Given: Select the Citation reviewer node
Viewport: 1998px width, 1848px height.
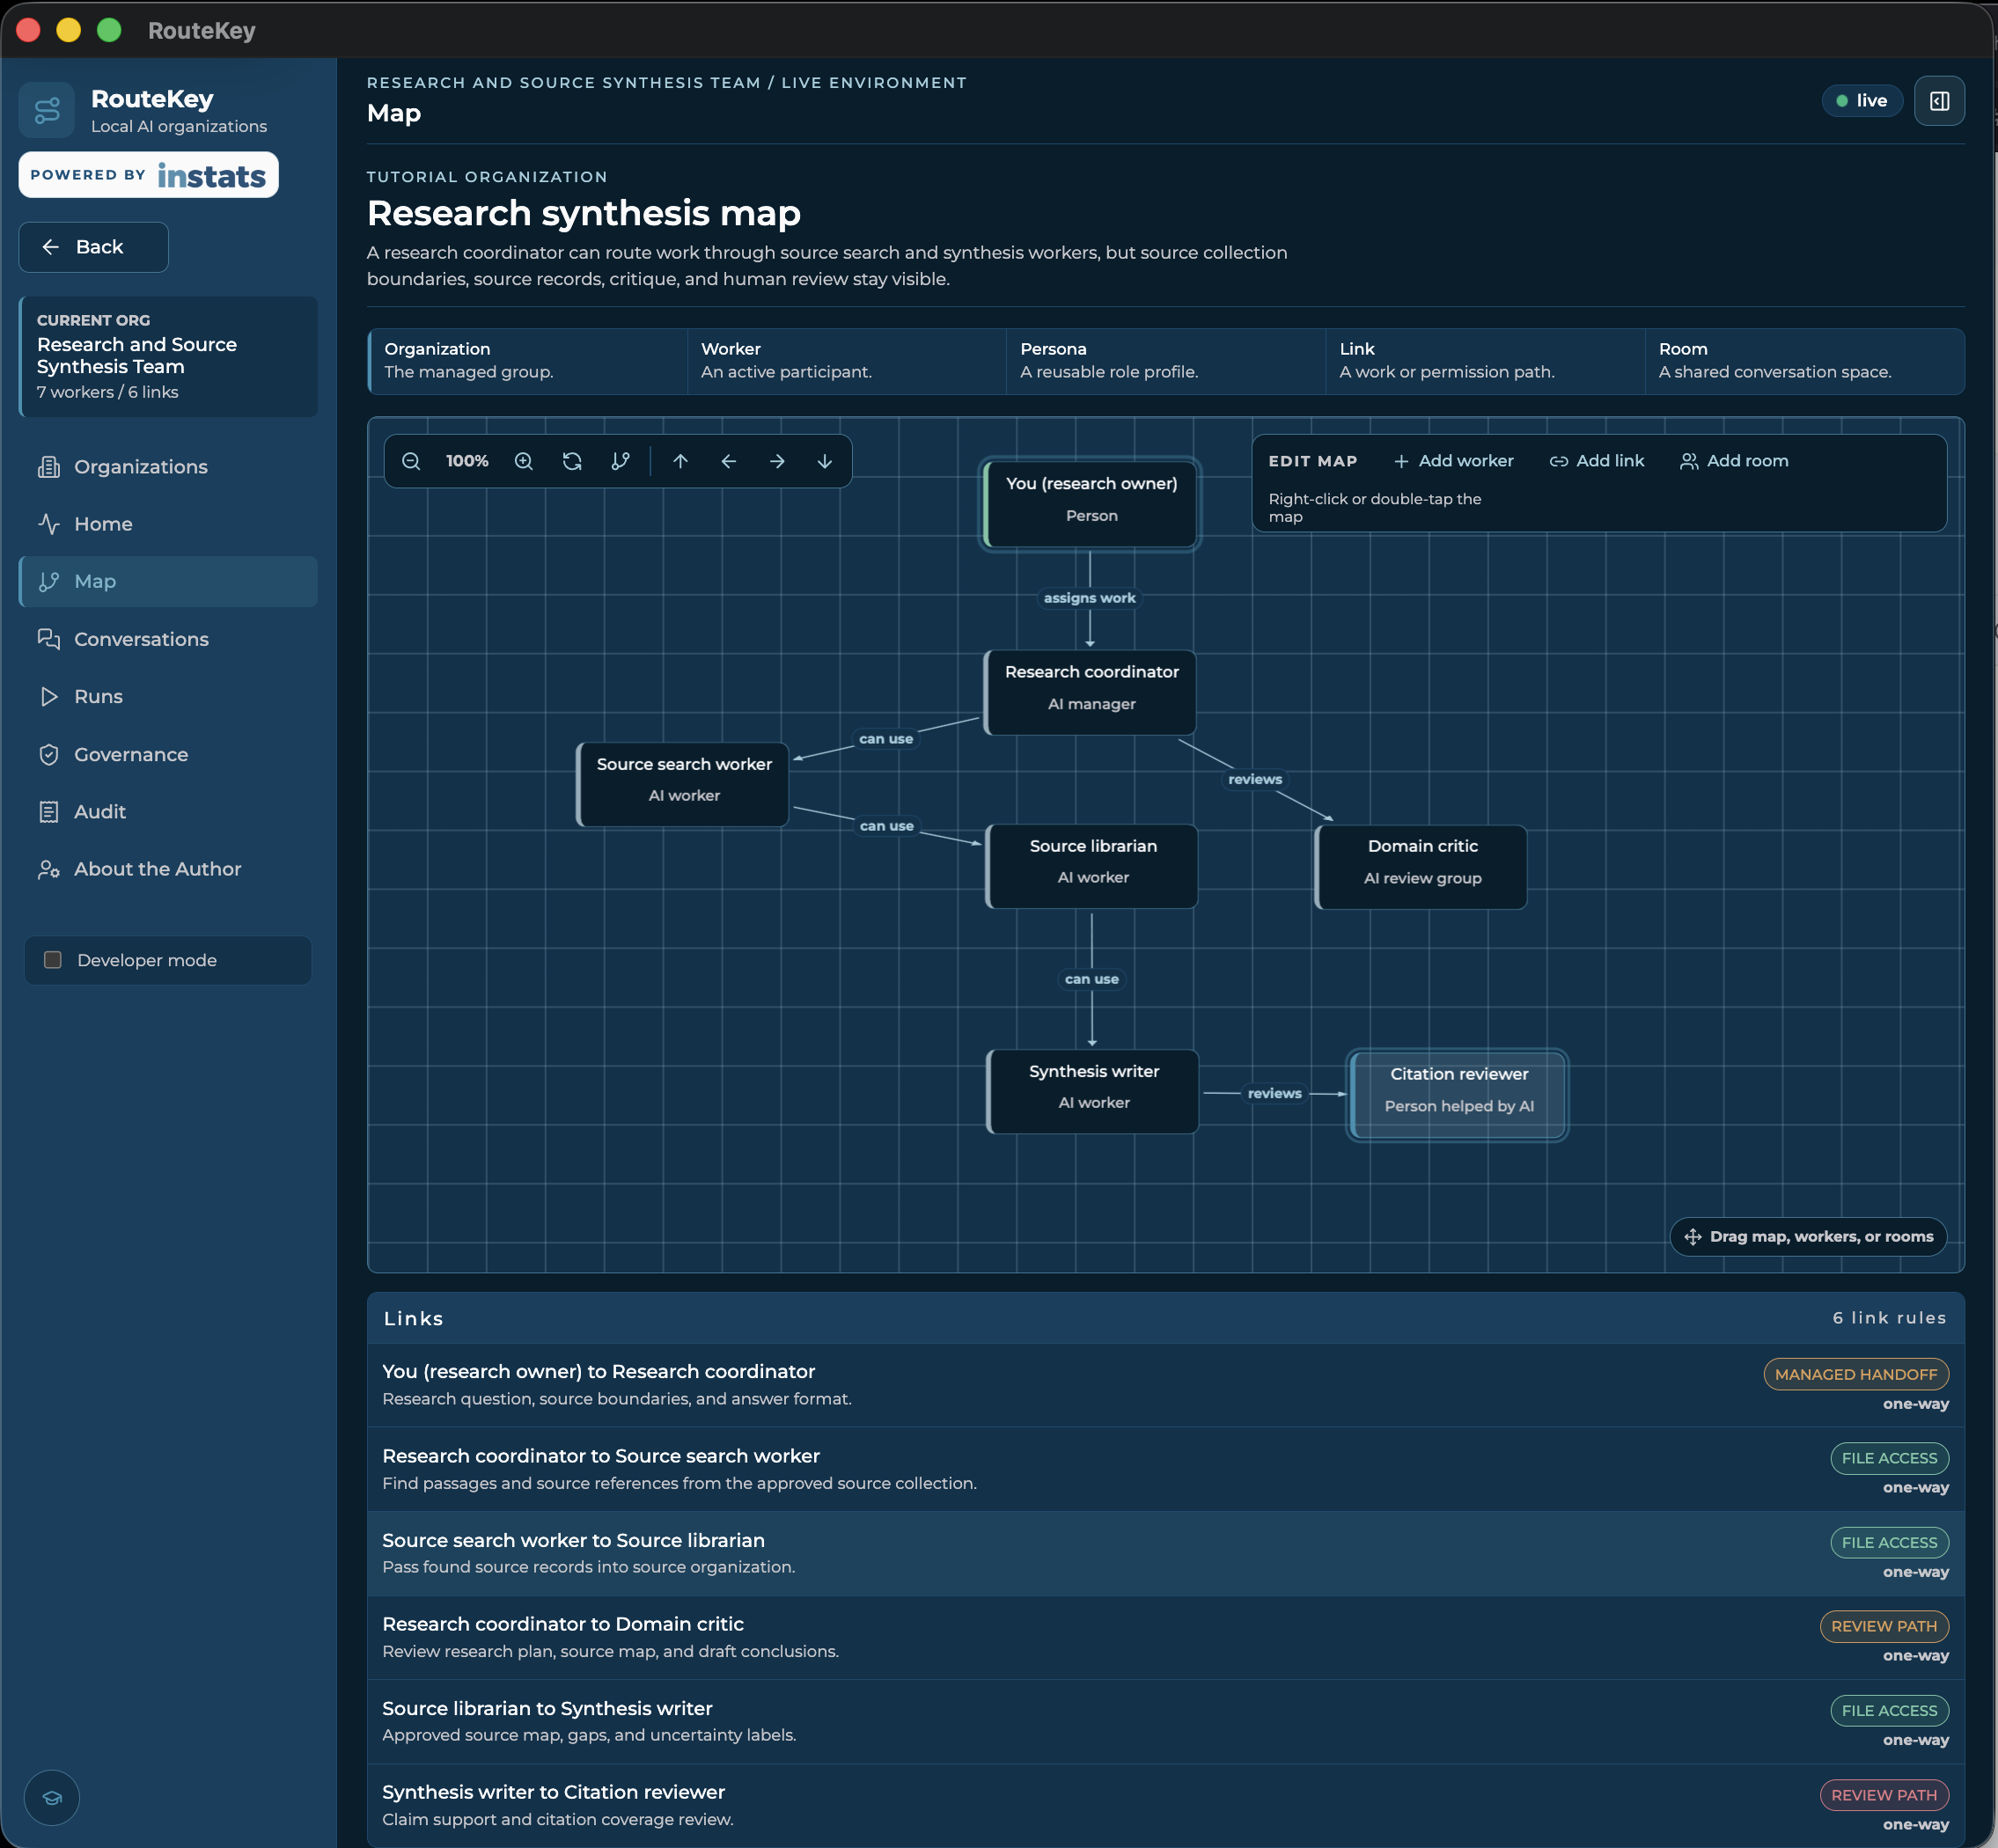Looking at the screenshot, I should click(1458, 1094).
